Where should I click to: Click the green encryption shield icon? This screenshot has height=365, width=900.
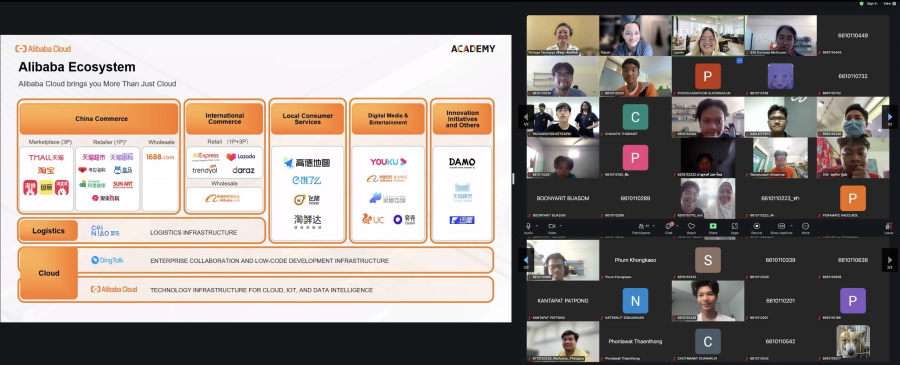click(862, 3)
